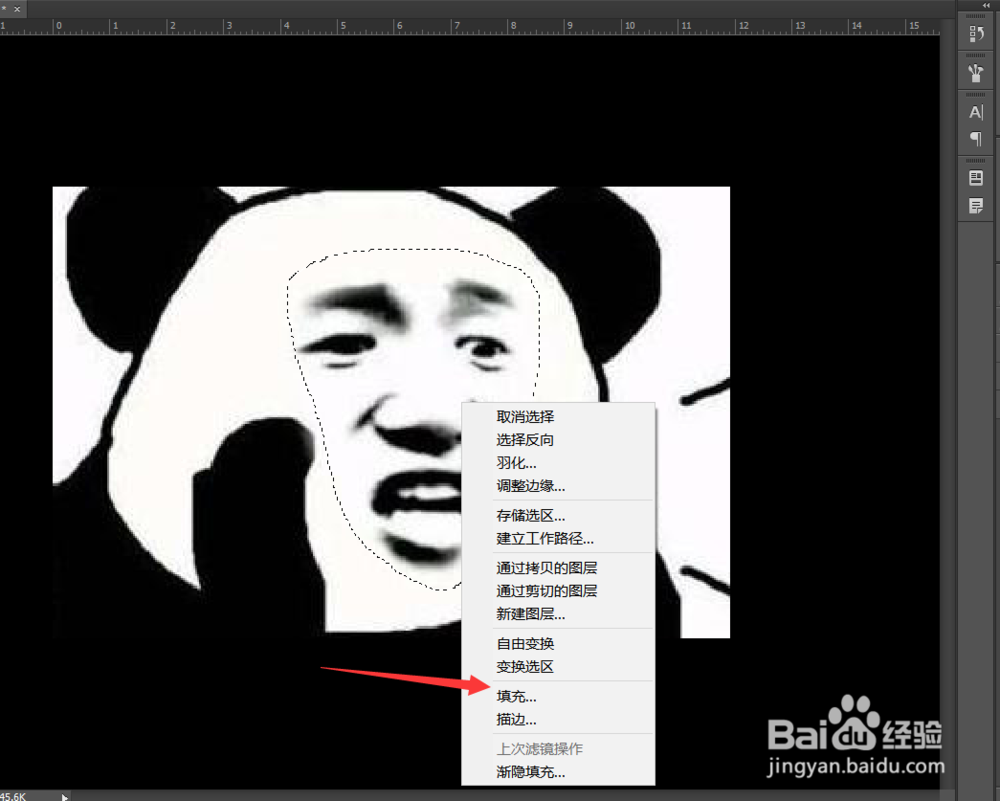Open the Brush Presets panel icon

click(x=976, y=73)
